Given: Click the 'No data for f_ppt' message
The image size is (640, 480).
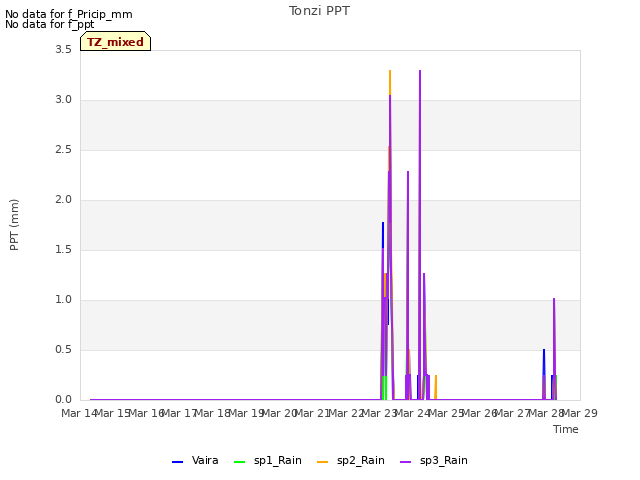Looking at the screenshot, I should coord(50,24).
